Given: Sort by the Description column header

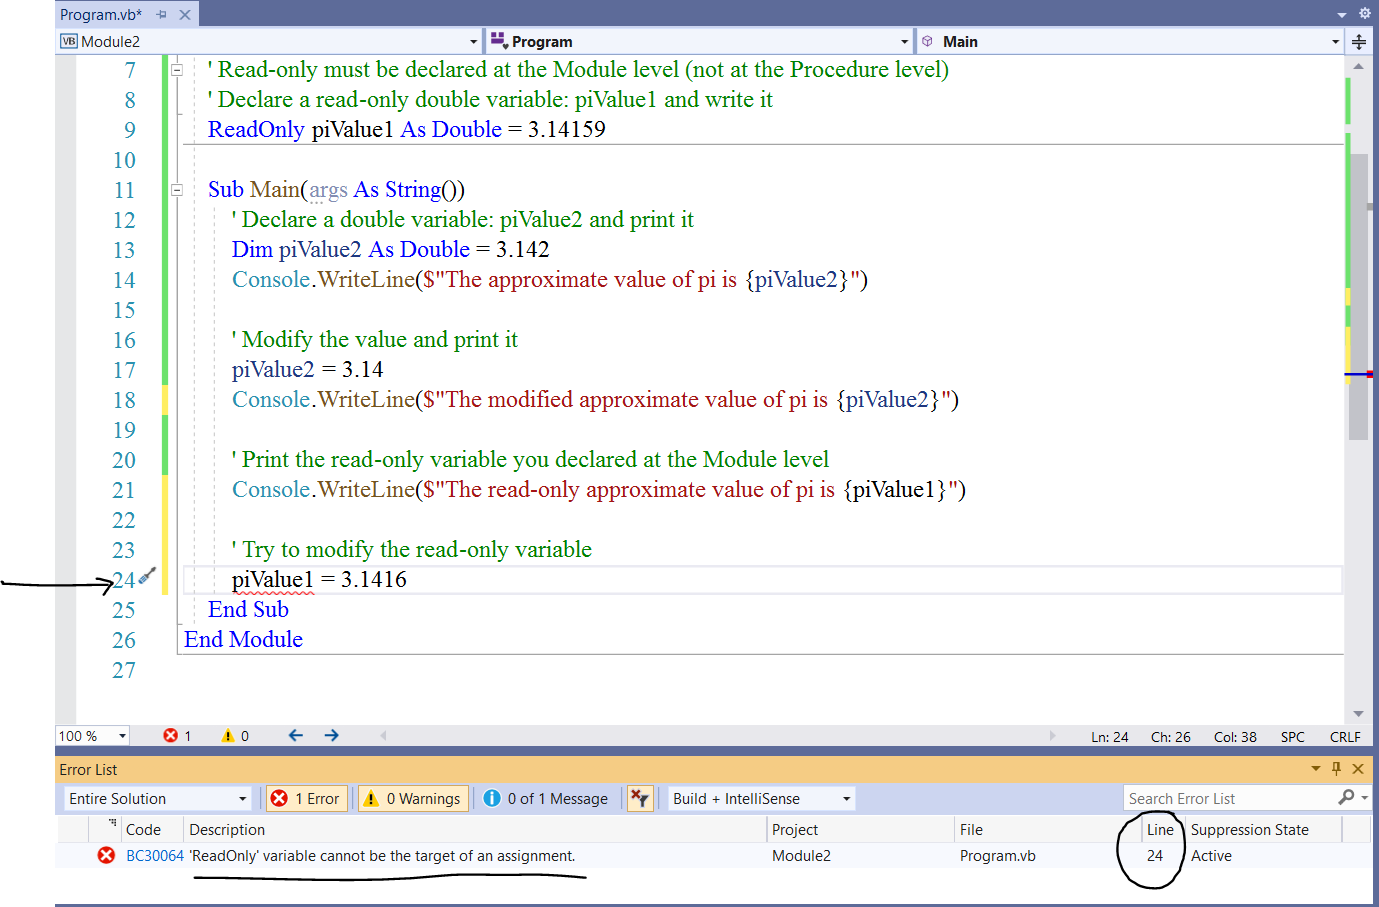Looking at the screenshot, I should [x=476, y=829].
